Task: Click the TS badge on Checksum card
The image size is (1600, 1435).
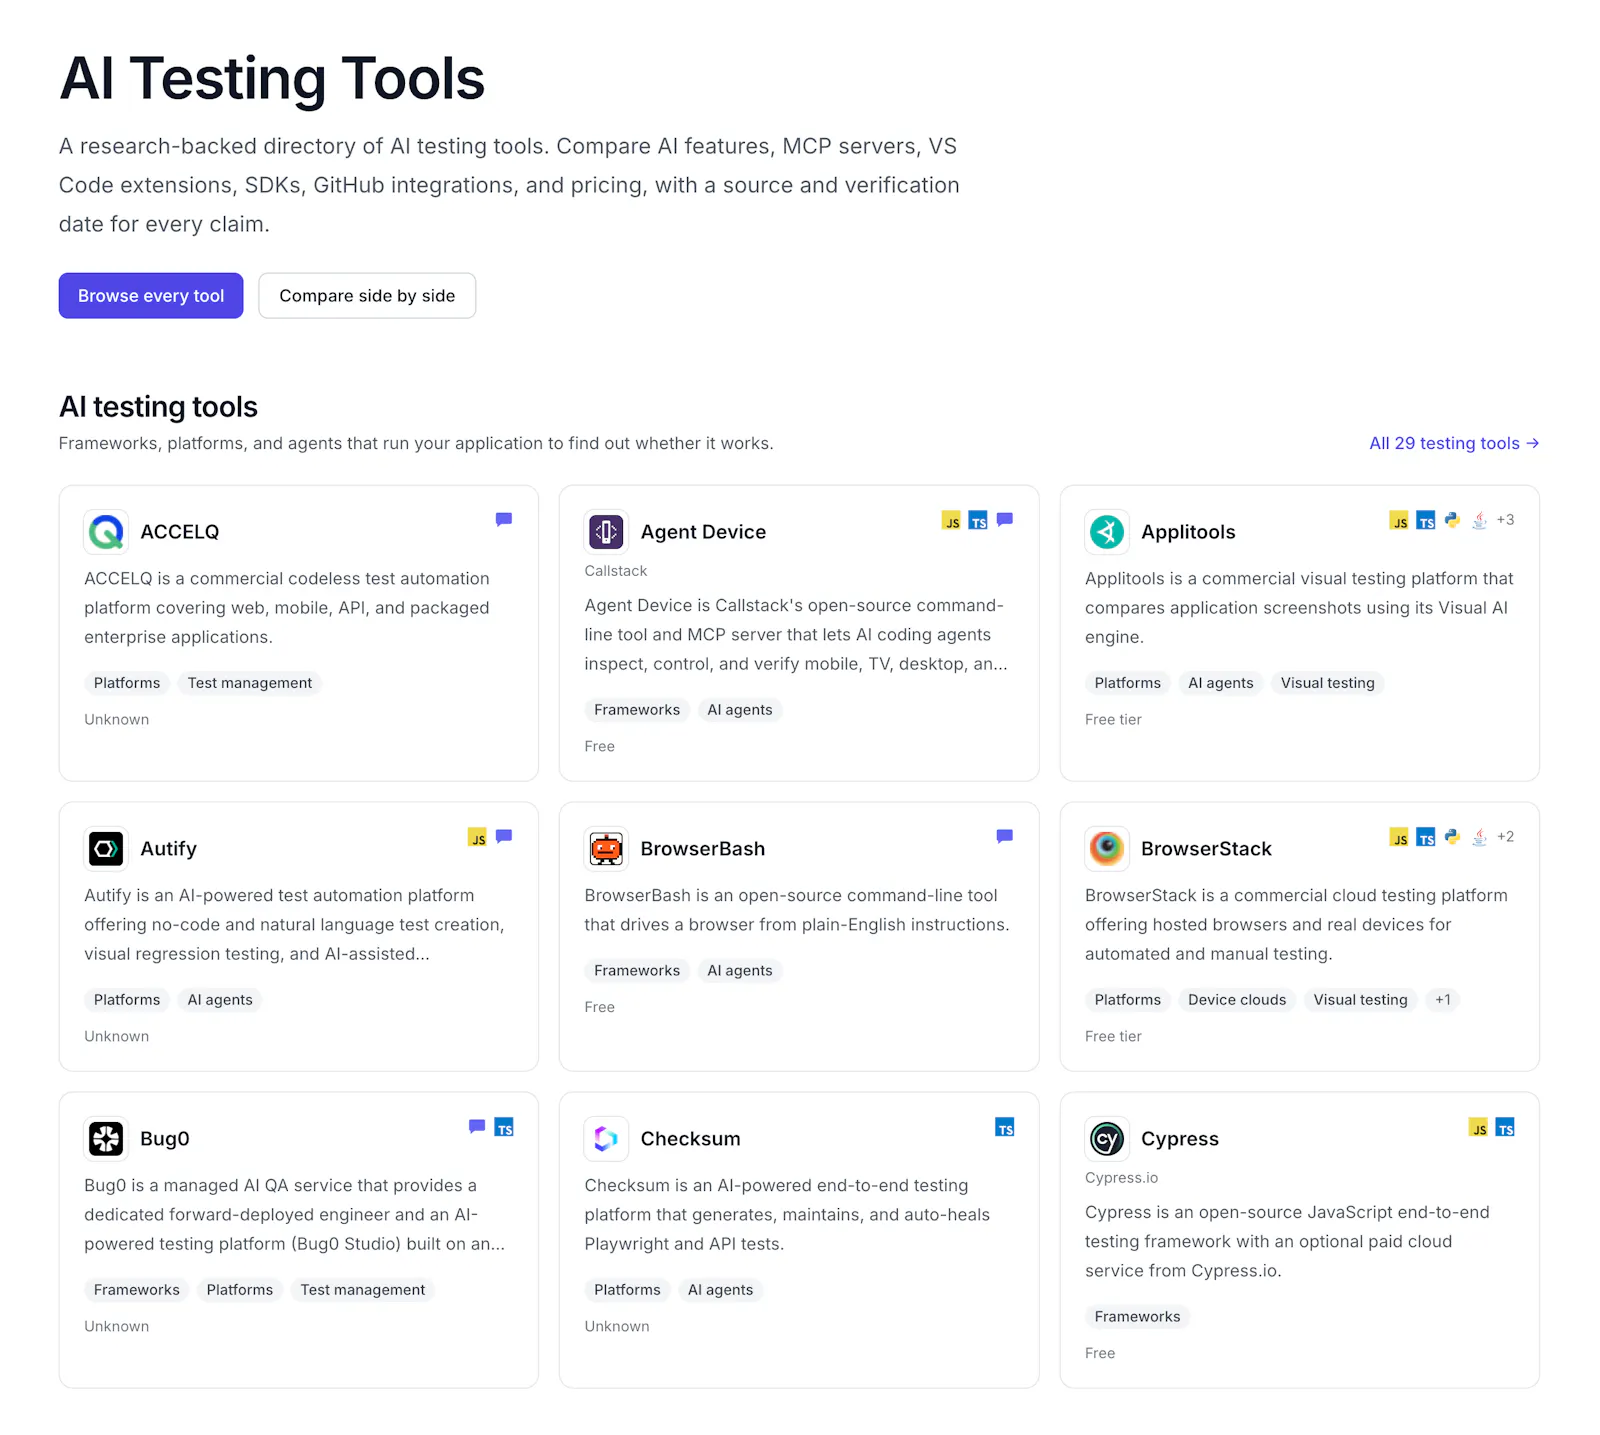Action: [1005, 1127]
